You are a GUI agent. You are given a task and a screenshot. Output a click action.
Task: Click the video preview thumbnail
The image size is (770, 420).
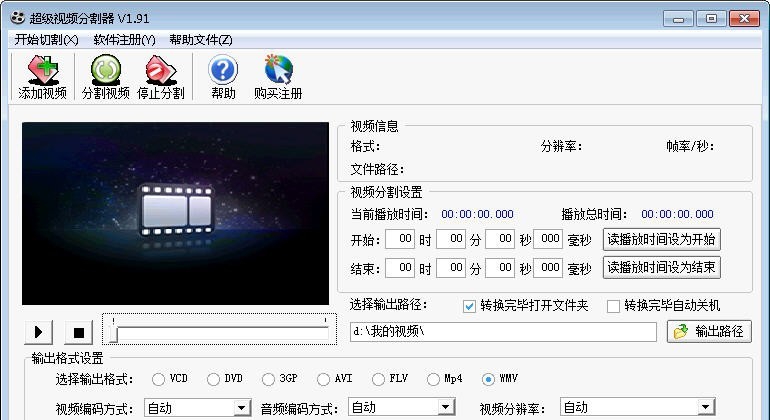pos(175,214)
